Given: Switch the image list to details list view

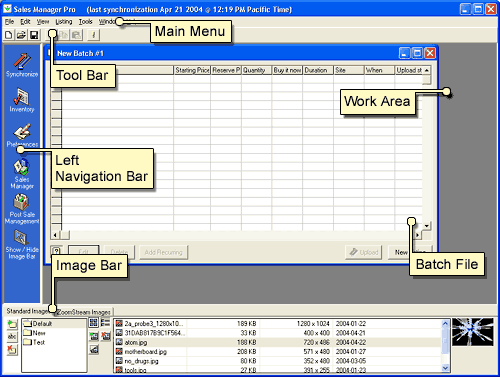Looking at the screenshot, I should pos(105,322).
